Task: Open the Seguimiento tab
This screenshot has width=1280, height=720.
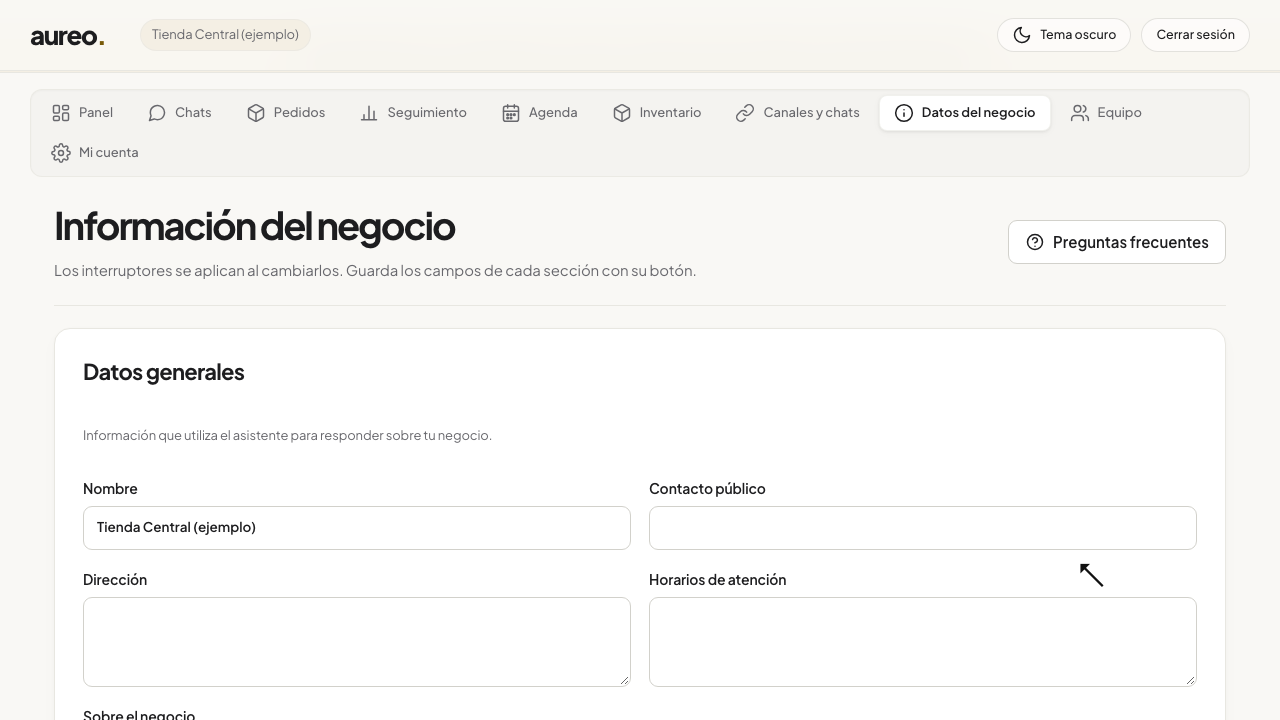Action: pyautogui.click(x=414, y=113)
